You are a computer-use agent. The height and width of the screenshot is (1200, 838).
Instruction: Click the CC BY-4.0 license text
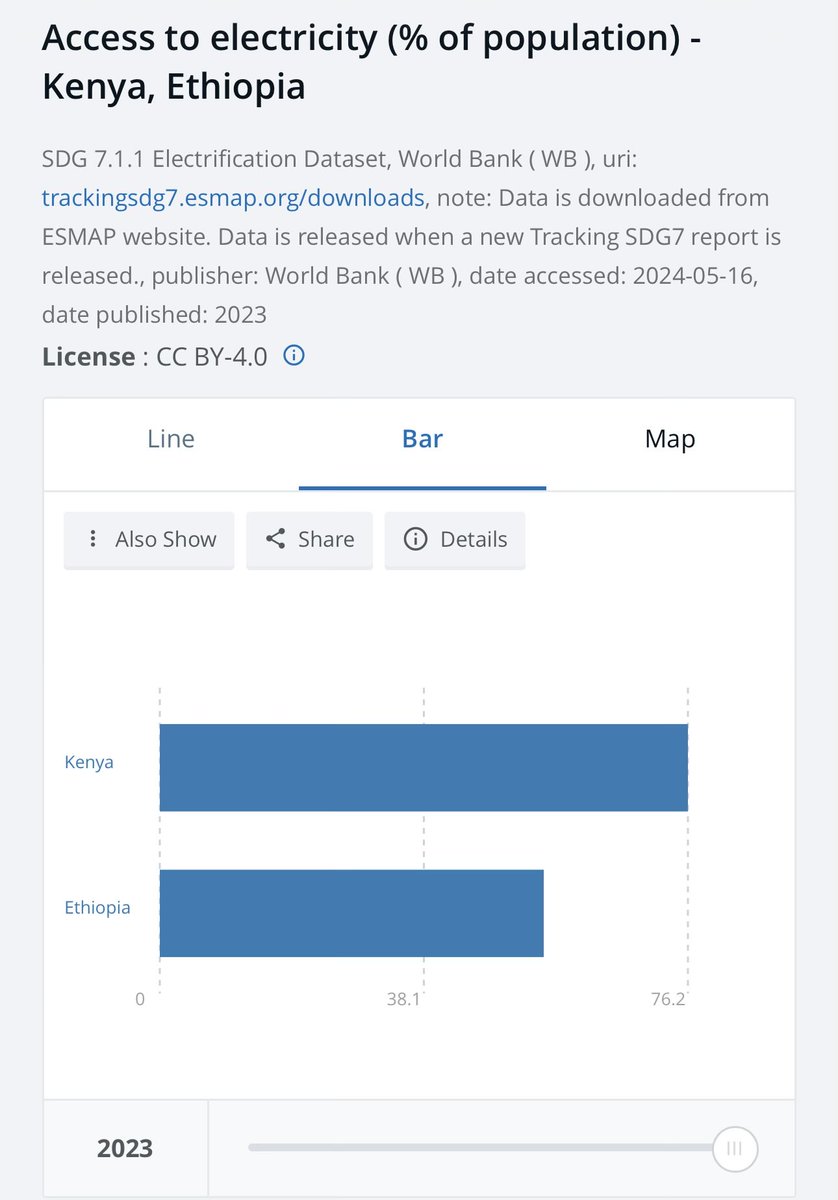click(x=212, y=357)
